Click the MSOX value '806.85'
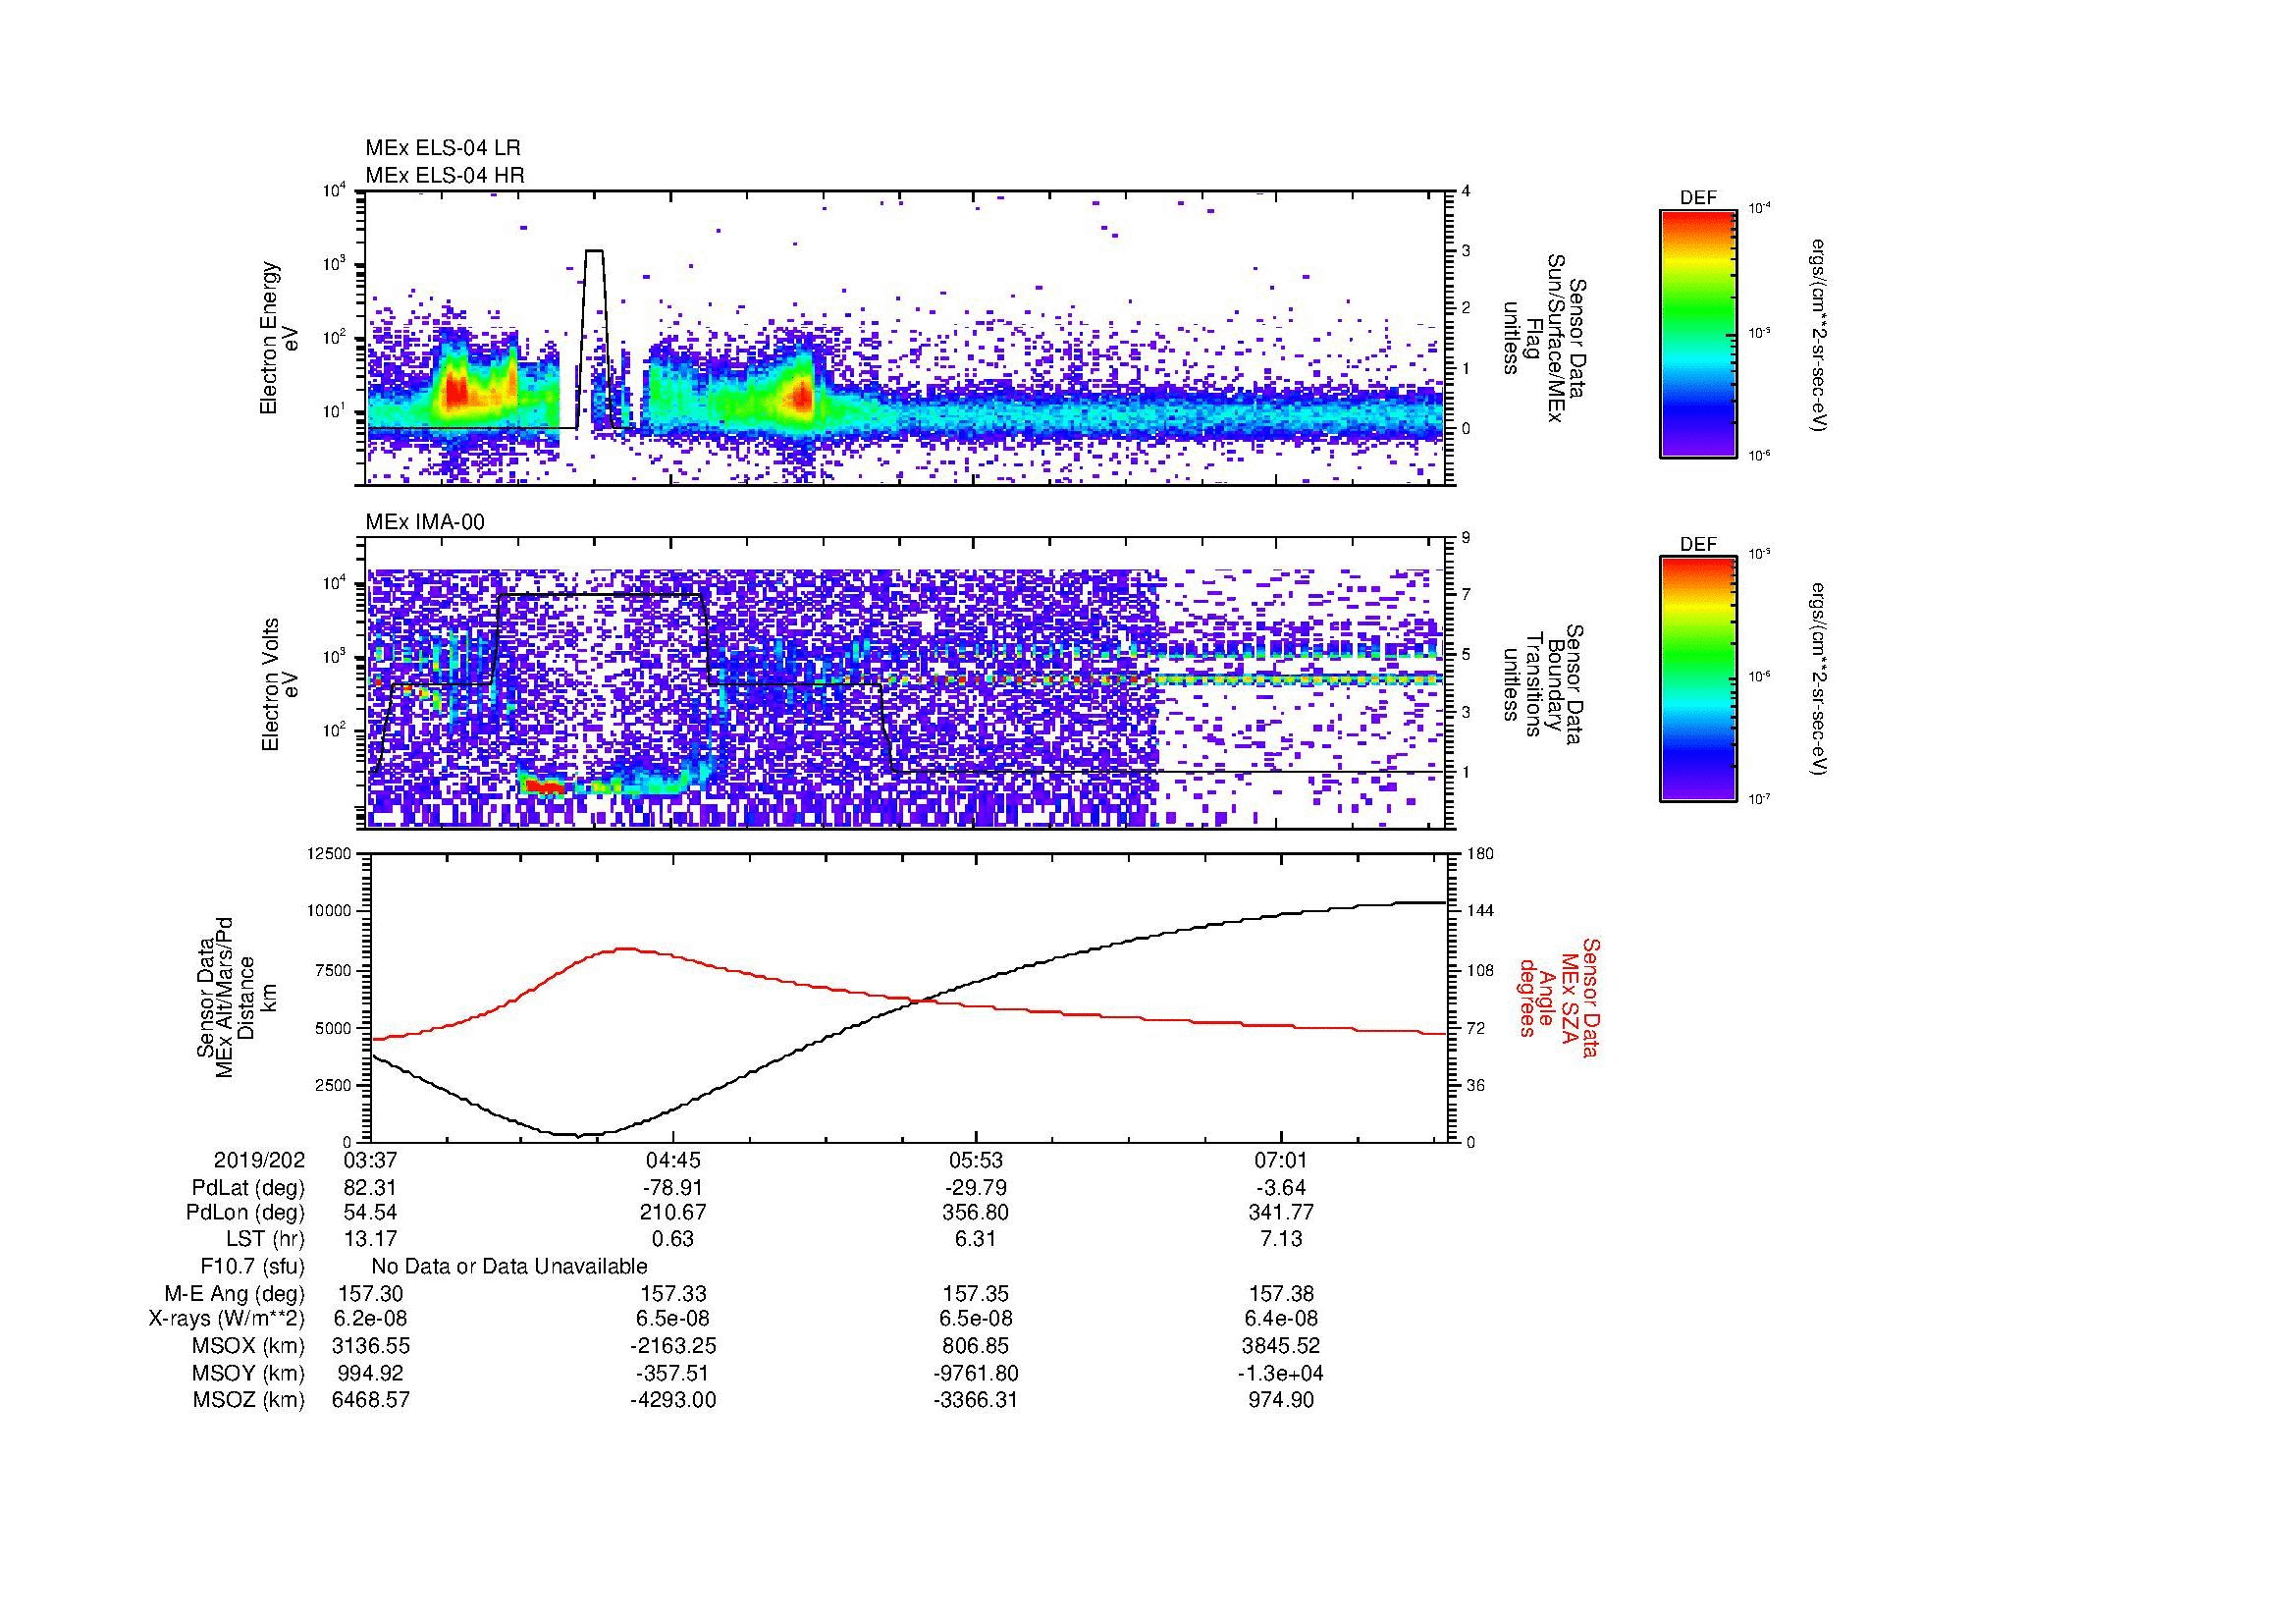Viewport: 2296px width, 1623px height. pyautogui.click(x=975, y=1346)
